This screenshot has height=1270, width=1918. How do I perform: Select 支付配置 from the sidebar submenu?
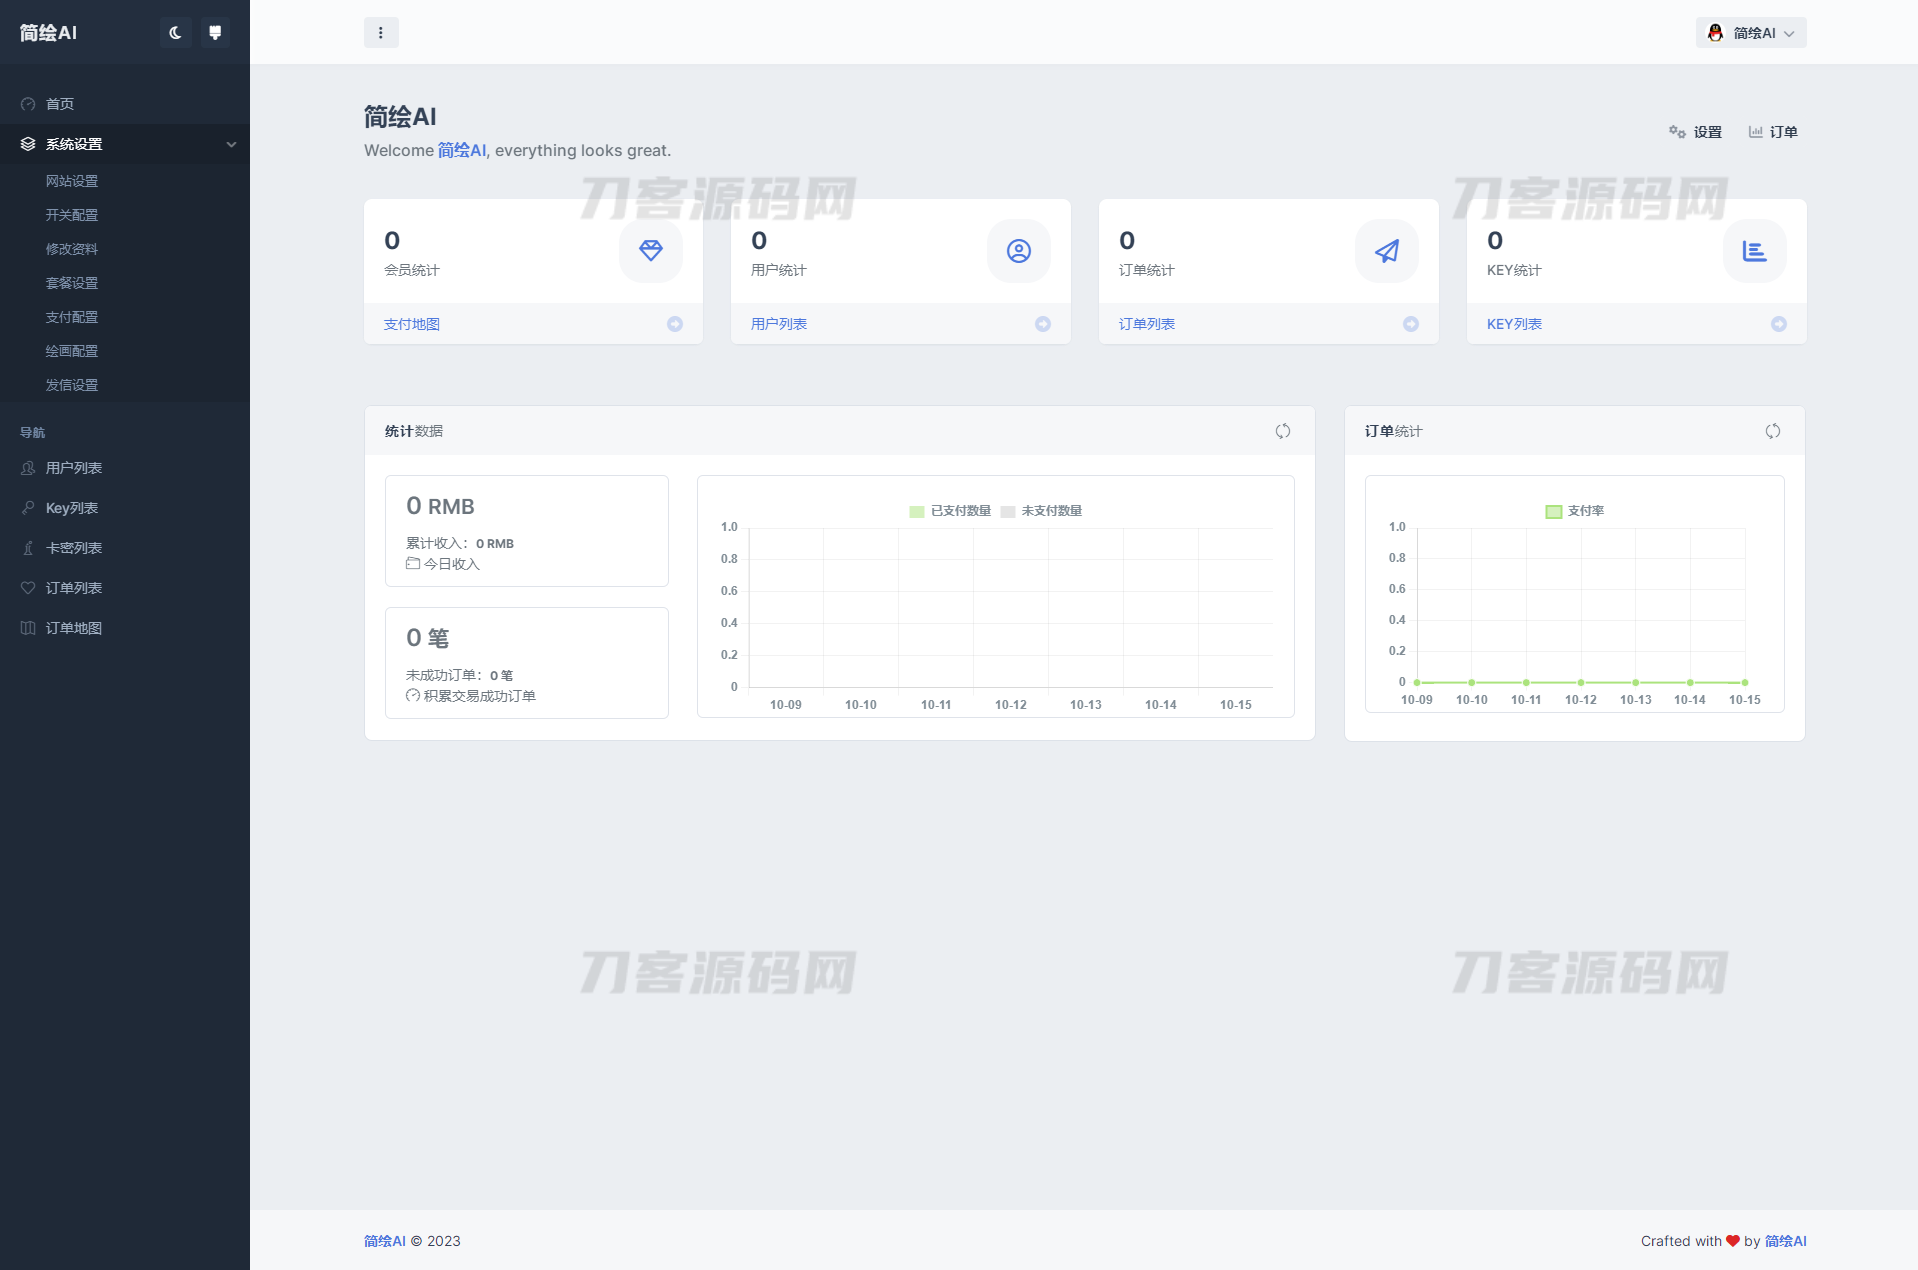tap(72, 317)
